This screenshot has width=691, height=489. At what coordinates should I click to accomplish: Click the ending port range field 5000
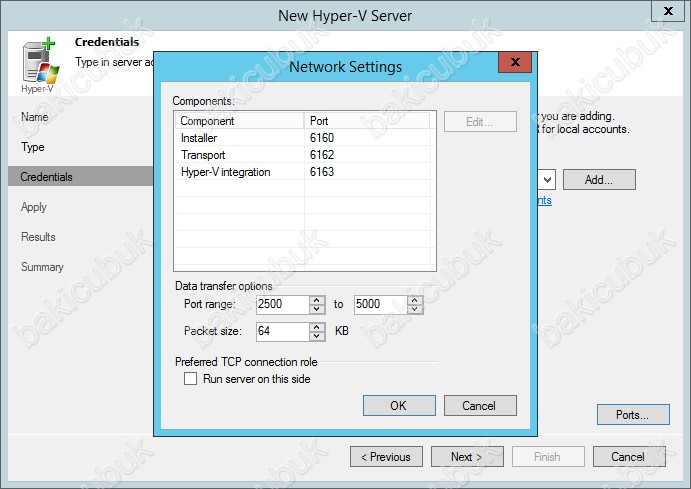click(381, 304)
